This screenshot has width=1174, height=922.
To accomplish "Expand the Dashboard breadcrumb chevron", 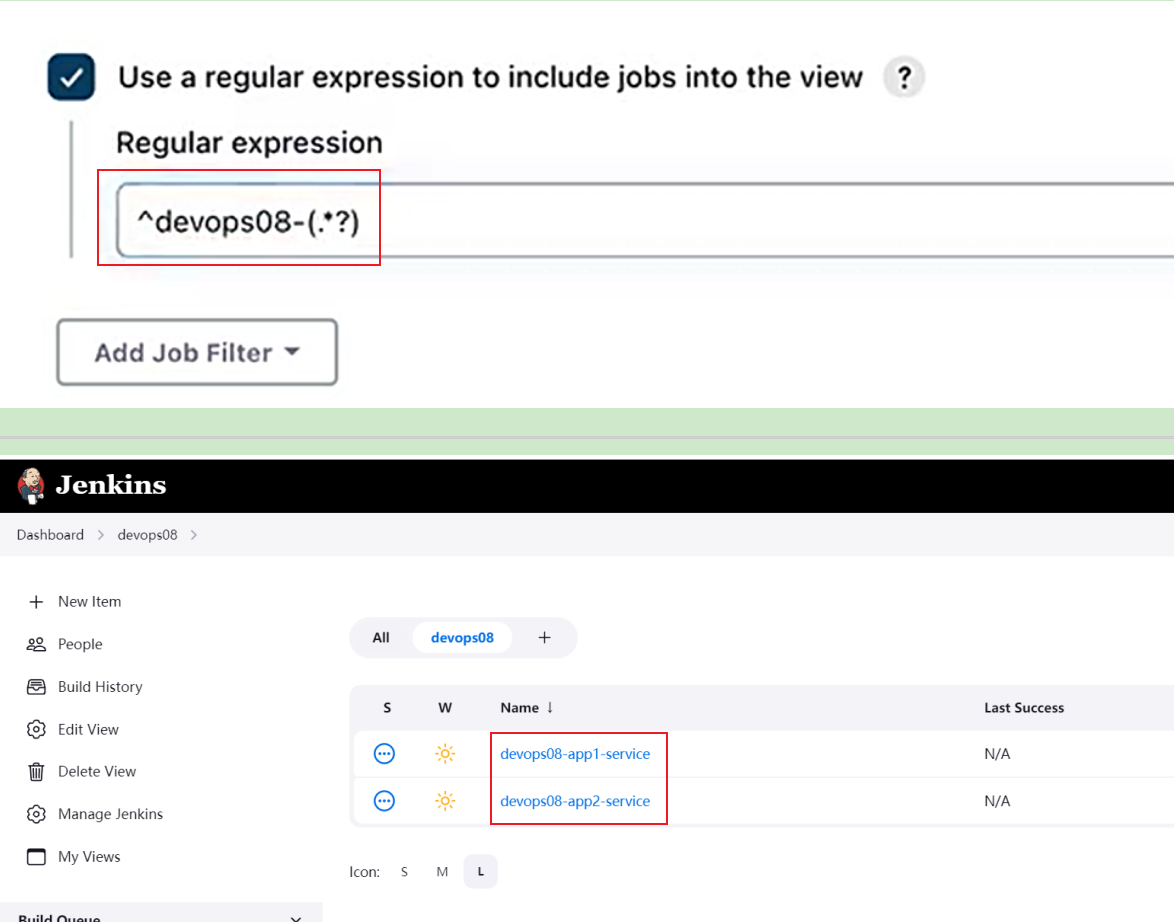I will (x=100, y=535).
